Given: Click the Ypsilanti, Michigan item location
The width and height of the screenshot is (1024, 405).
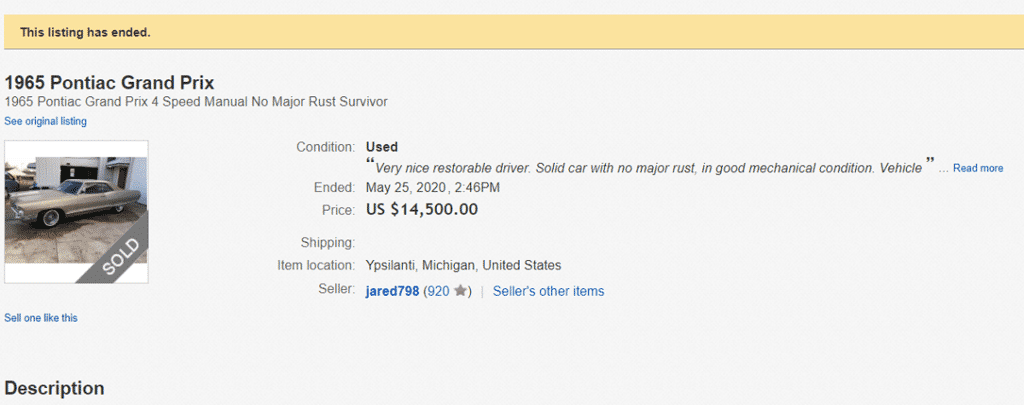Looking at the screenshot, I should point(463,265).
